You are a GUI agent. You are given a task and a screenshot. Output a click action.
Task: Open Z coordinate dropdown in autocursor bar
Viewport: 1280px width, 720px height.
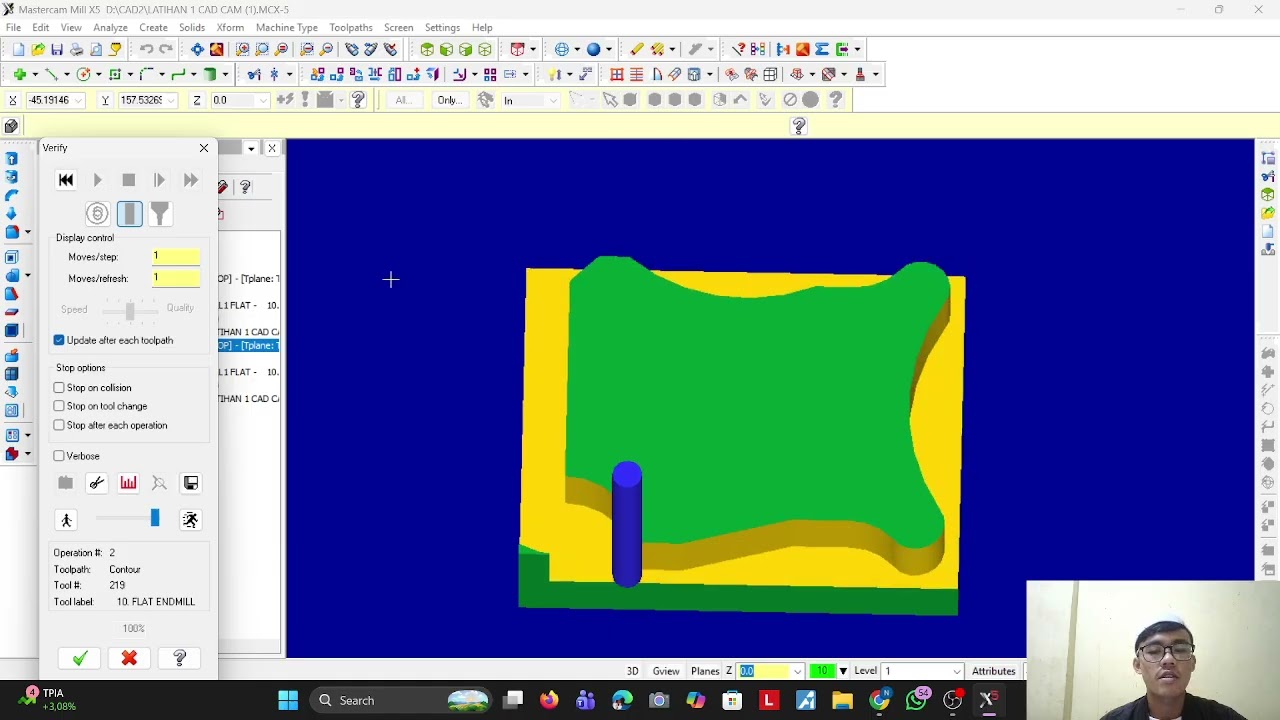tap(264, 100)
